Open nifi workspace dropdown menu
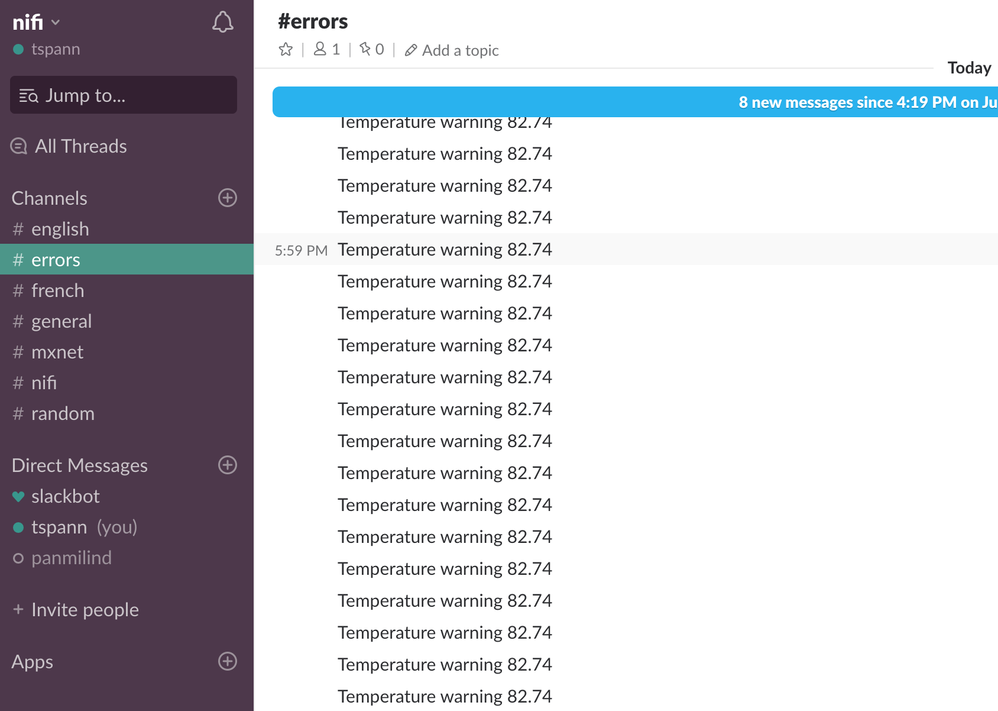The height and width of the screenshot is (711, 998). point(37,22)
